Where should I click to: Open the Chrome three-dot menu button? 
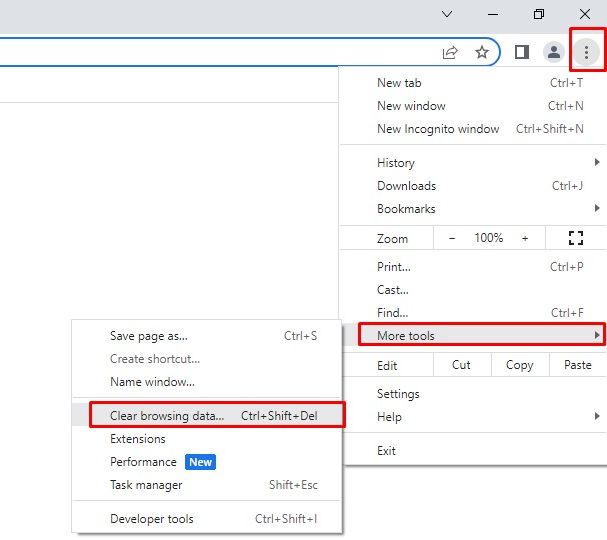pyautogui.click(x=586, y=51)
